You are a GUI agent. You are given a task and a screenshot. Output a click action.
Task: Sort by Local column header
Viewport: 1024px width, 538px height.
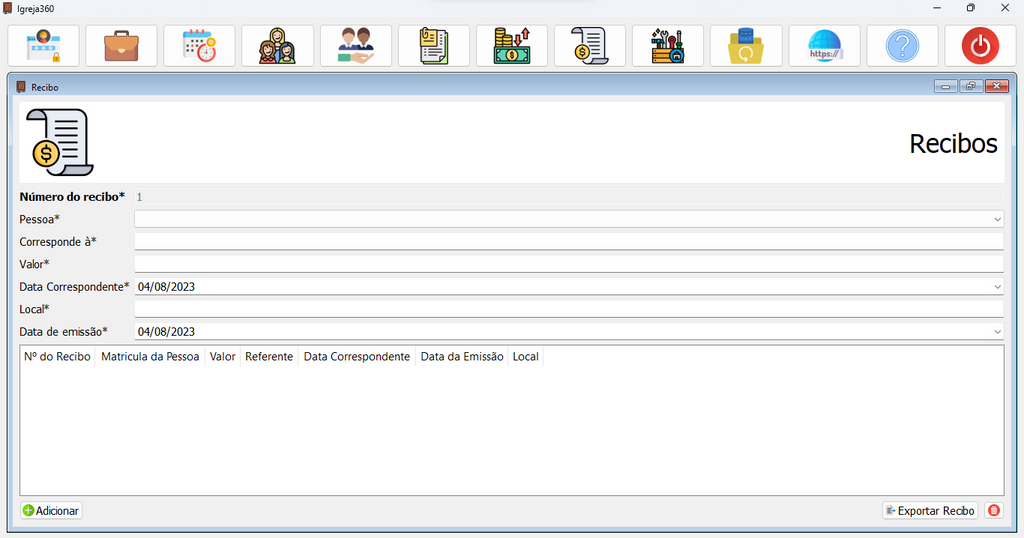click(526, 356)
